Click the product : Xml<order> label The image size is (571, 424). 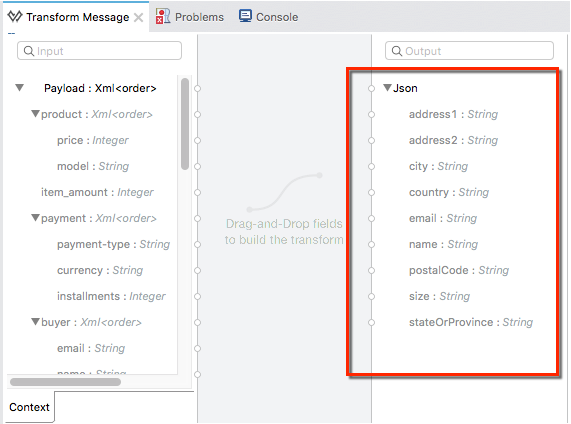pyautogui.click(x=97, y=114)
